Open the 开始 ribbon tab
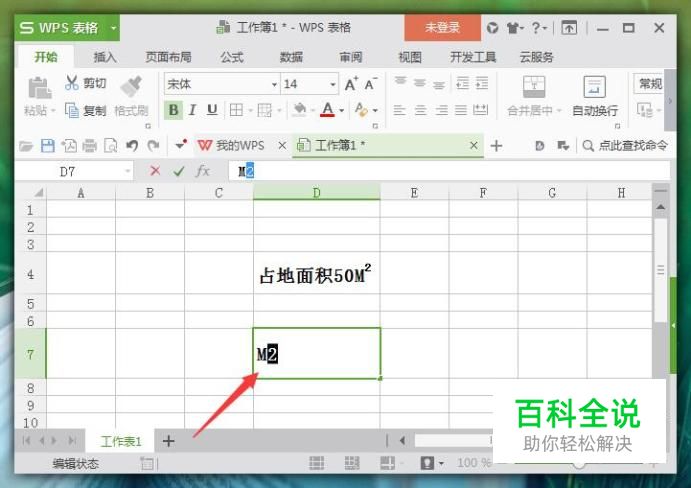Screen dimensions: 691x488 point(46,57)
